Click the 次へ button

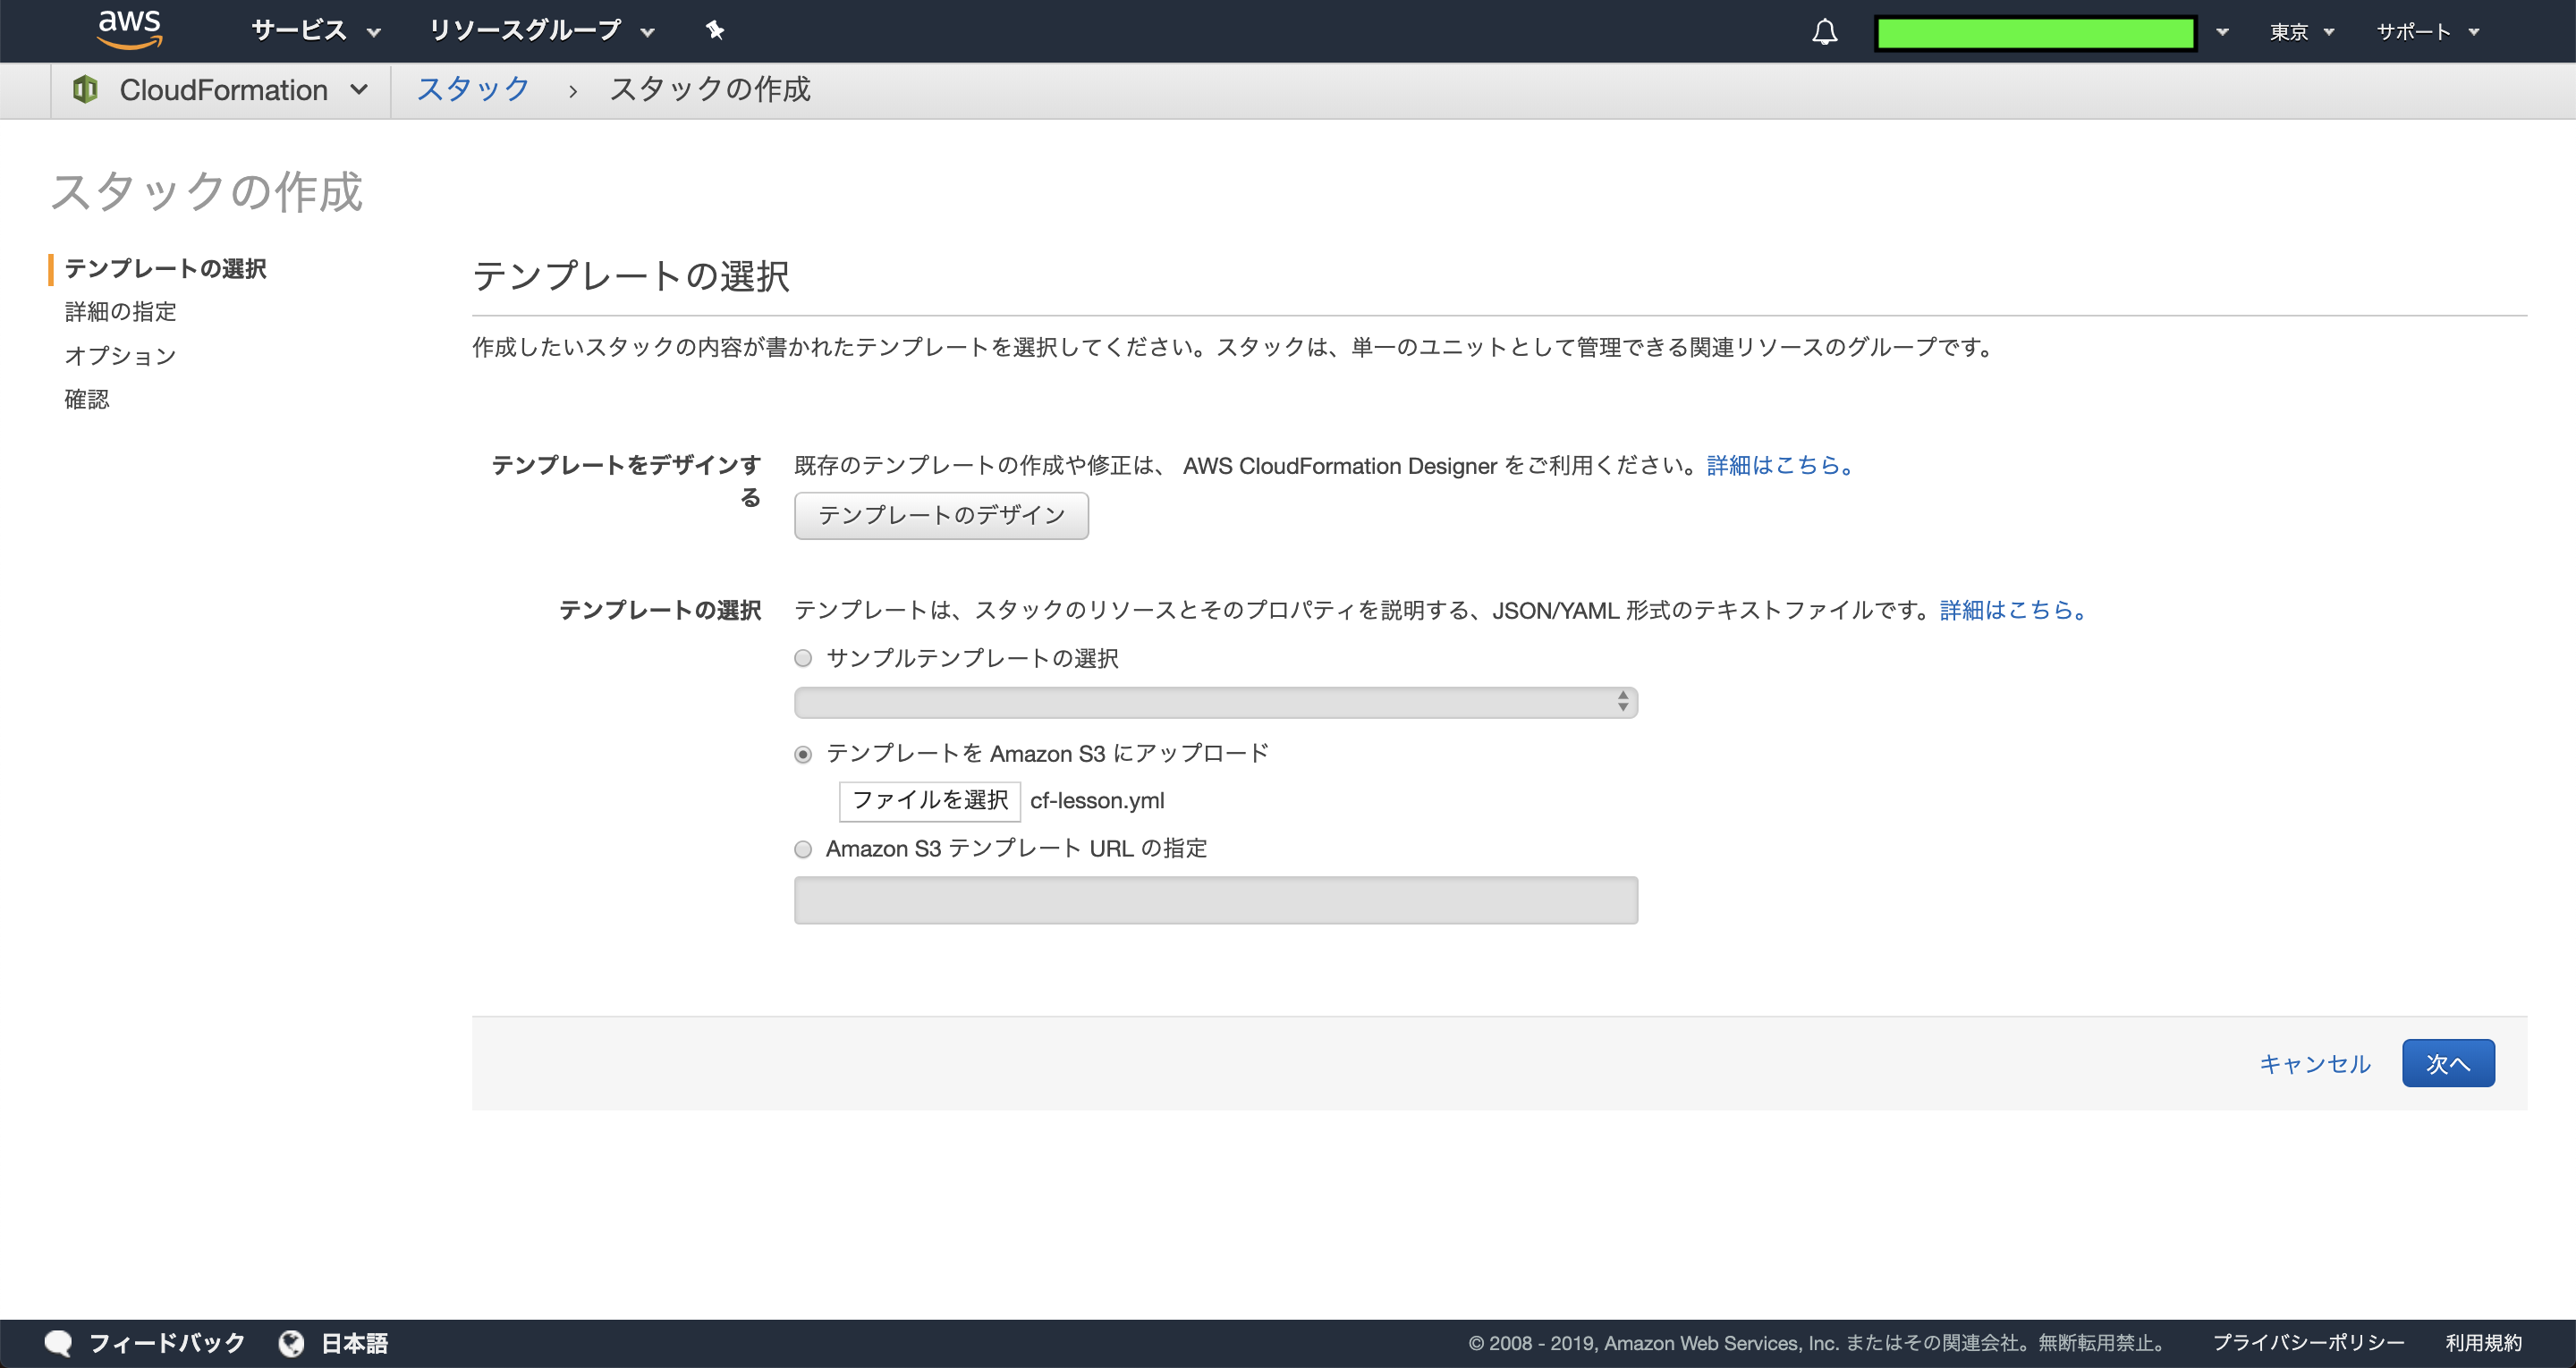[2448, 1063]
